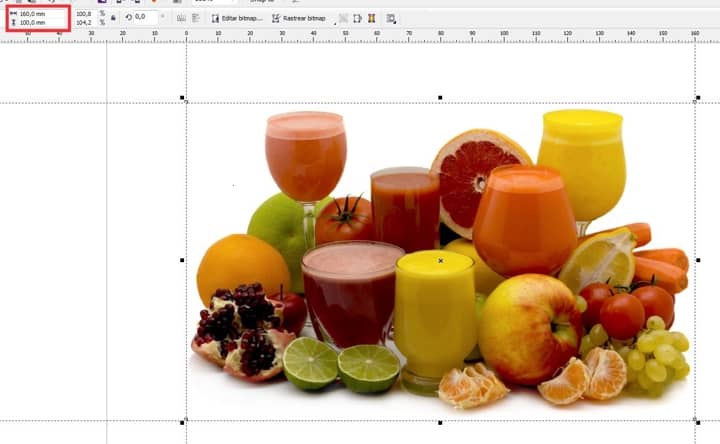
Task: Click the mirror horizontally icon
Action: coord(180,18)
